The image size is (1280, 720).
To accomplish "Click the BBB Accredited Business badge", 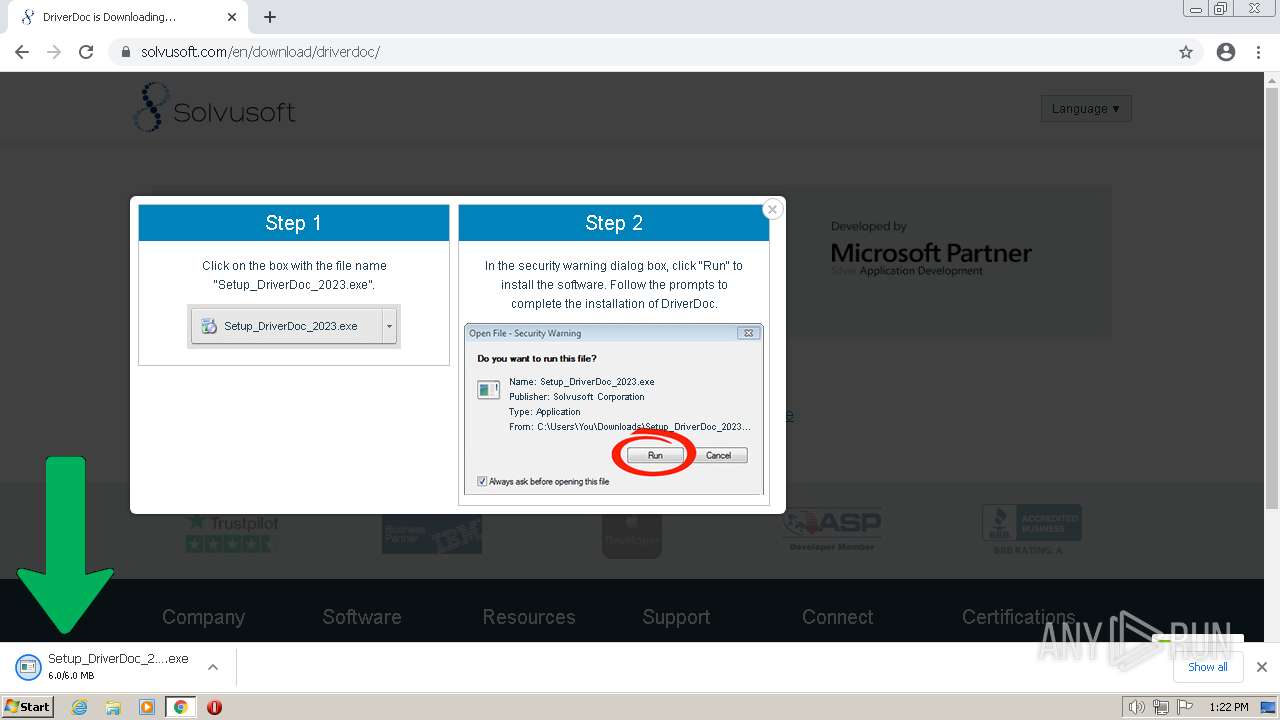I will (x=1032, y=530).
